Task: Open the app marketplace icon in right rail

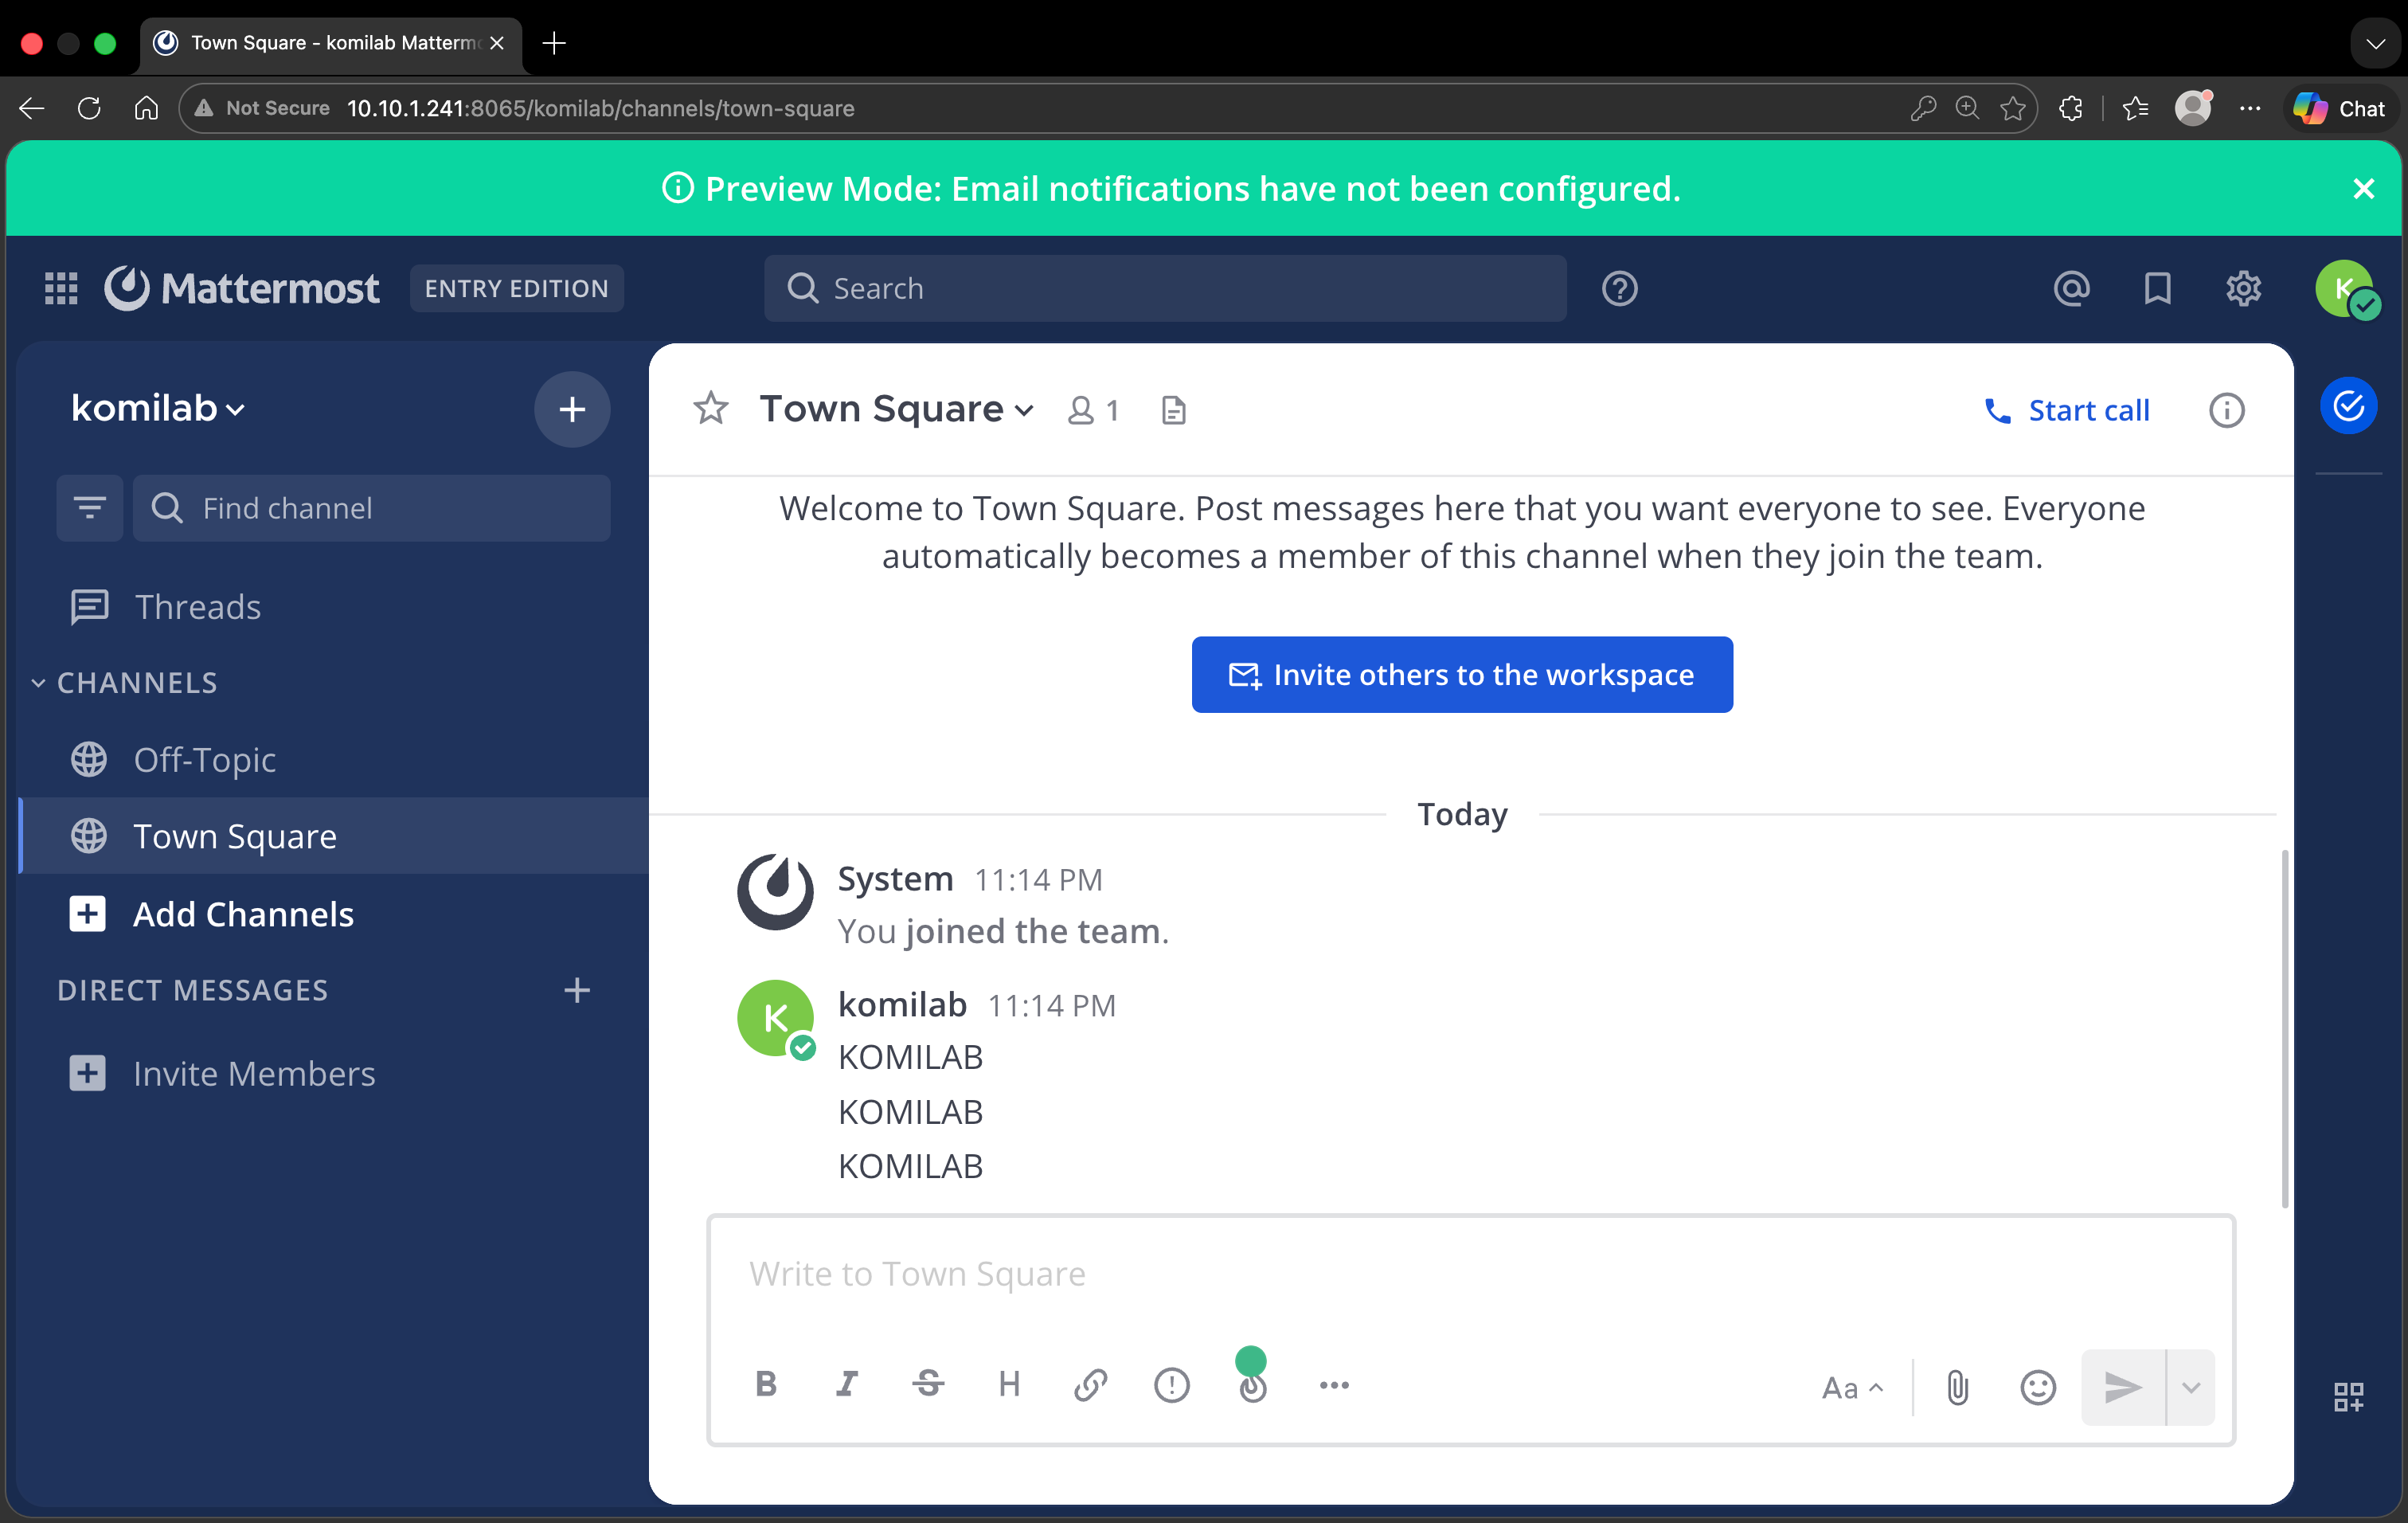Action: pyautogui.click(x=2348, y=1396)
